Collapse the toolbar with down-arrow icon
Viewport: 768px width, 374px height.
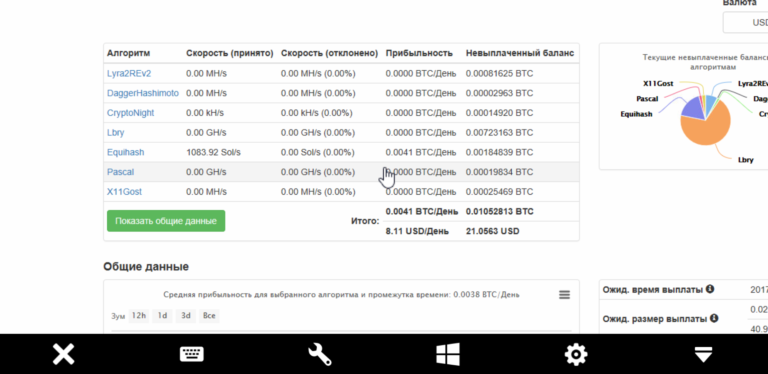(x=703, y=354)
